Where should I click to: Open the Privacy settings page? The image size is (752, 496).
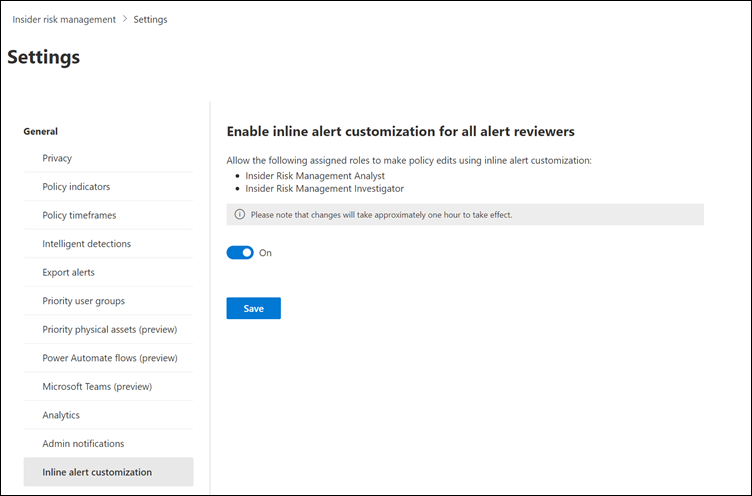pos(57,158)
